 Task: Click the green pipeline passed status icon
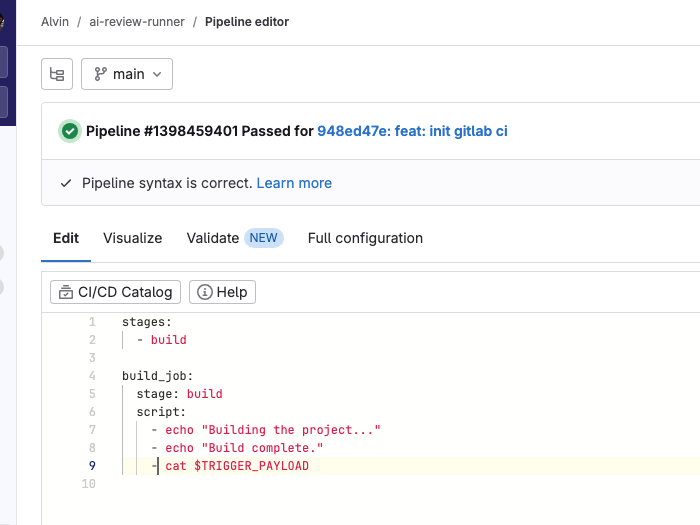69,131
